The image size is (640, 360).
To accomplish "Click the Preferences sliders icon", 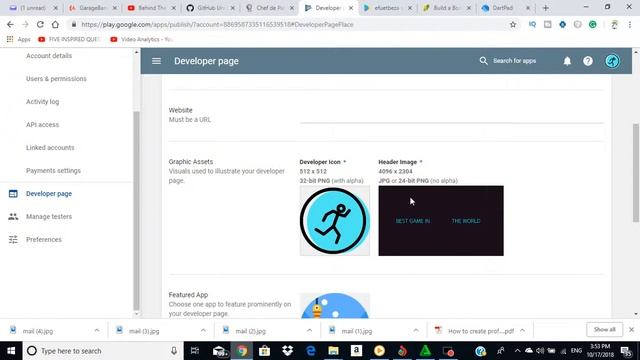I will click(13, 239).
